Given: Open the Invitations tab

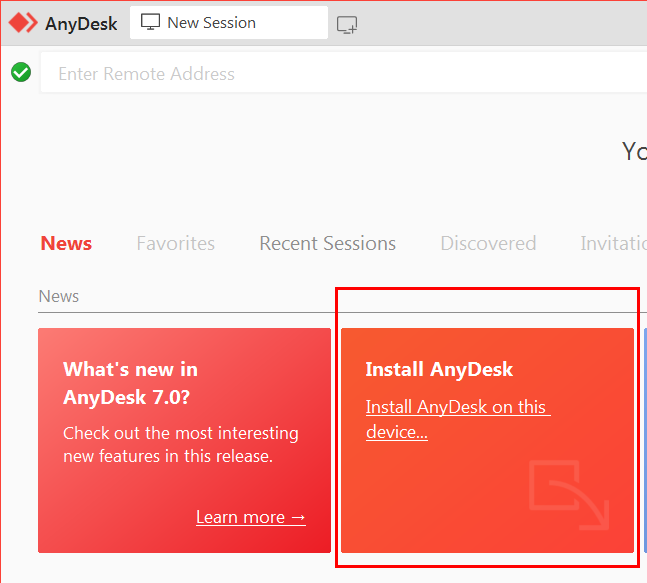Looking at the screenshot, I should pyautogui.click(x=614, y=243).
